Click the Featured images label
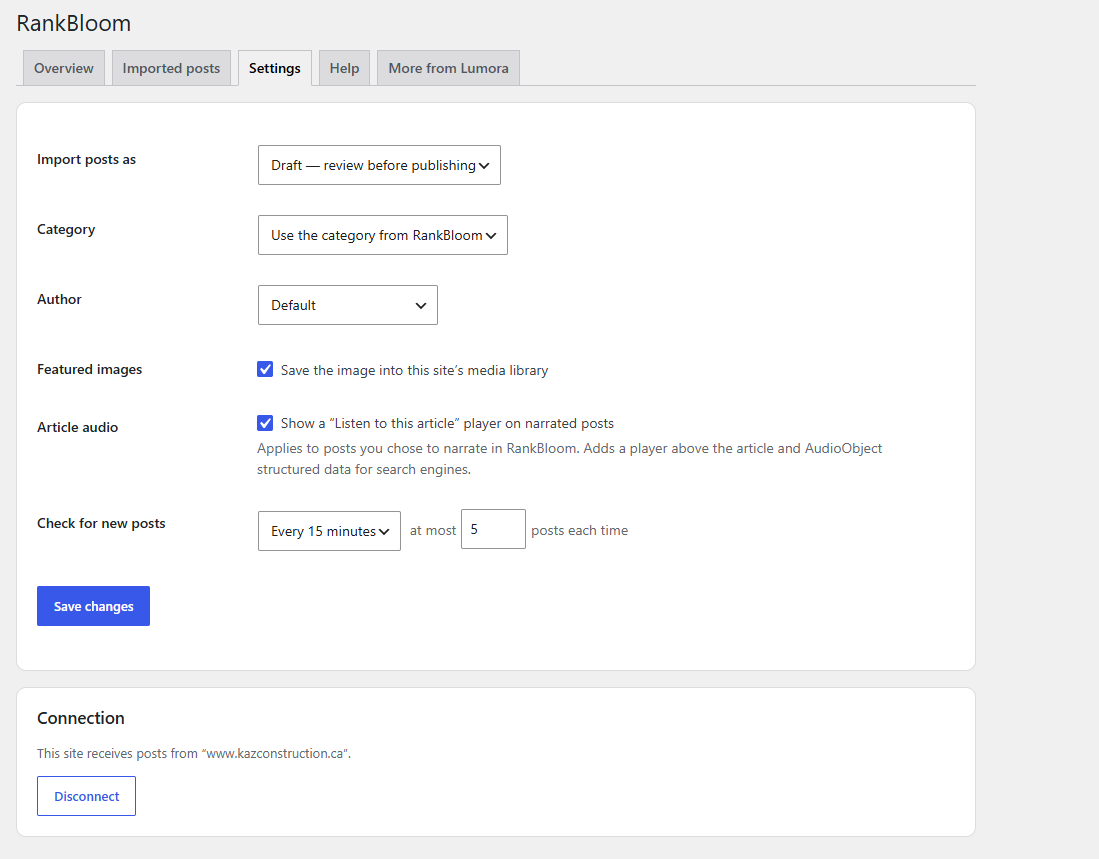This screenshot has width=1099, height=859. pyautogui.click(x=90, y=369)
